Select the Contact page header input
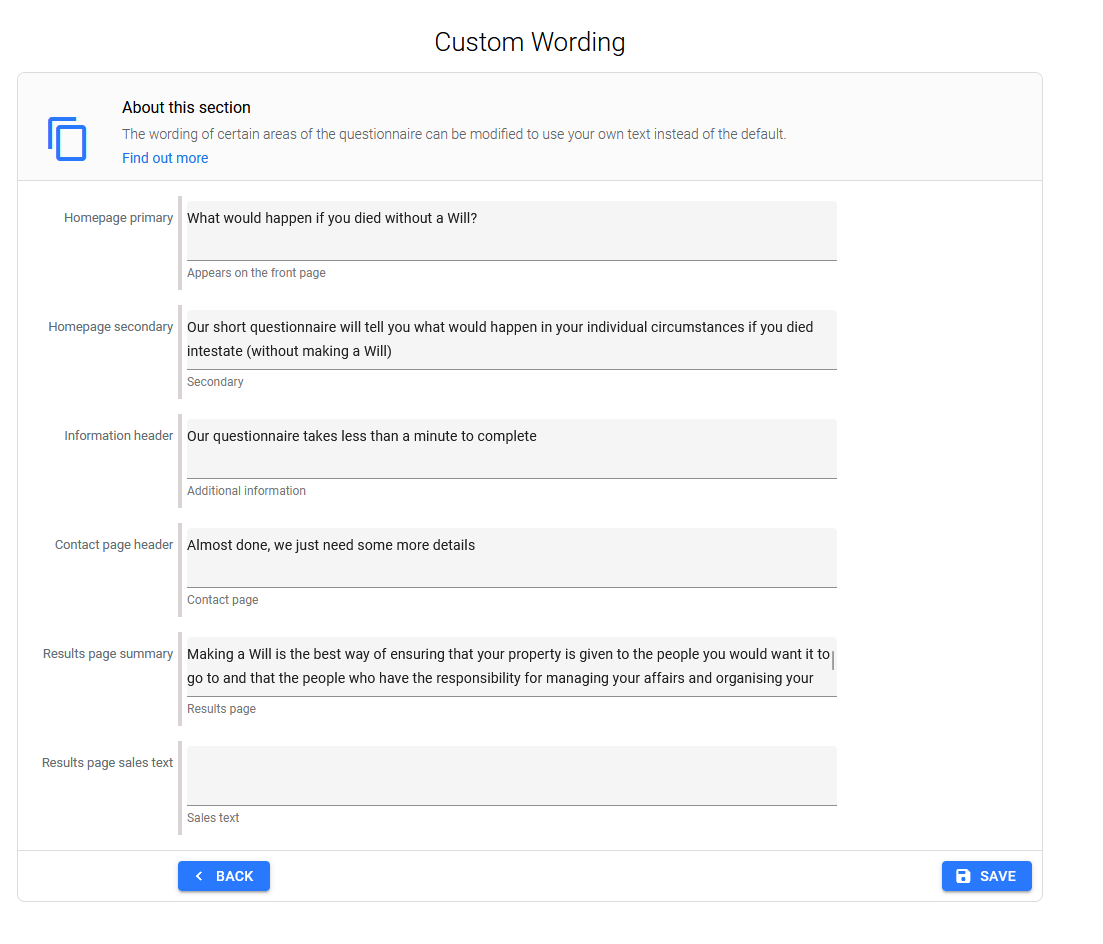 [x=511, y=557]
